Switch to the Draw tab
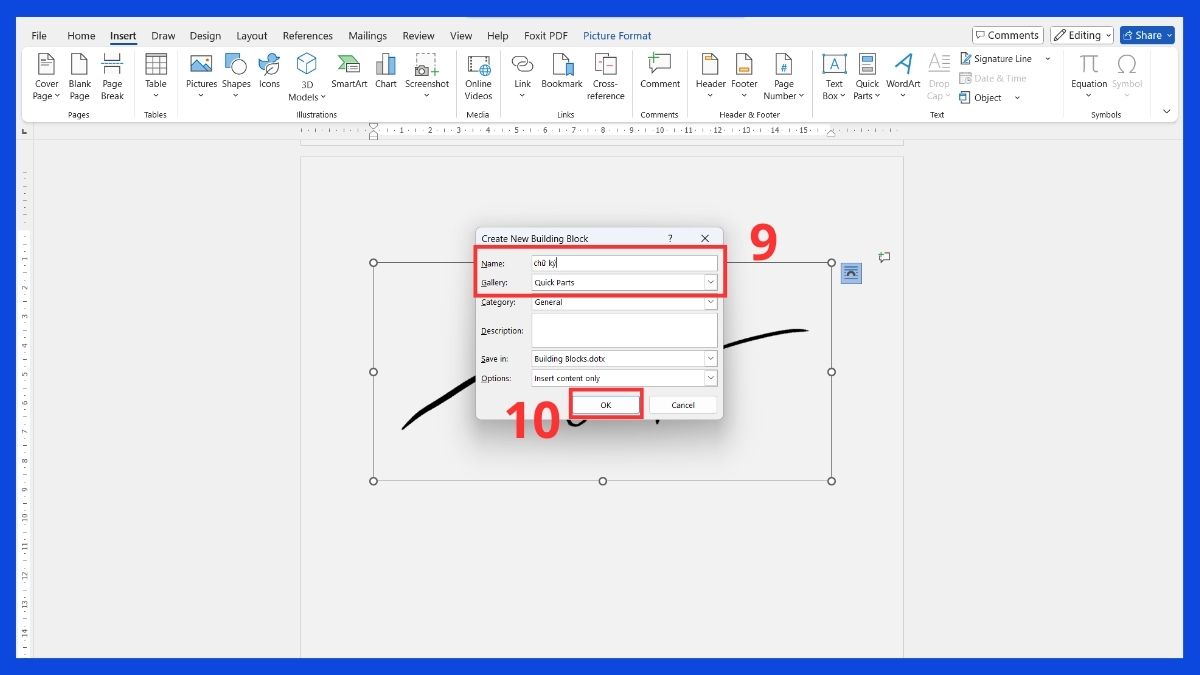1200x675 pixels. [x=163, y=36]
